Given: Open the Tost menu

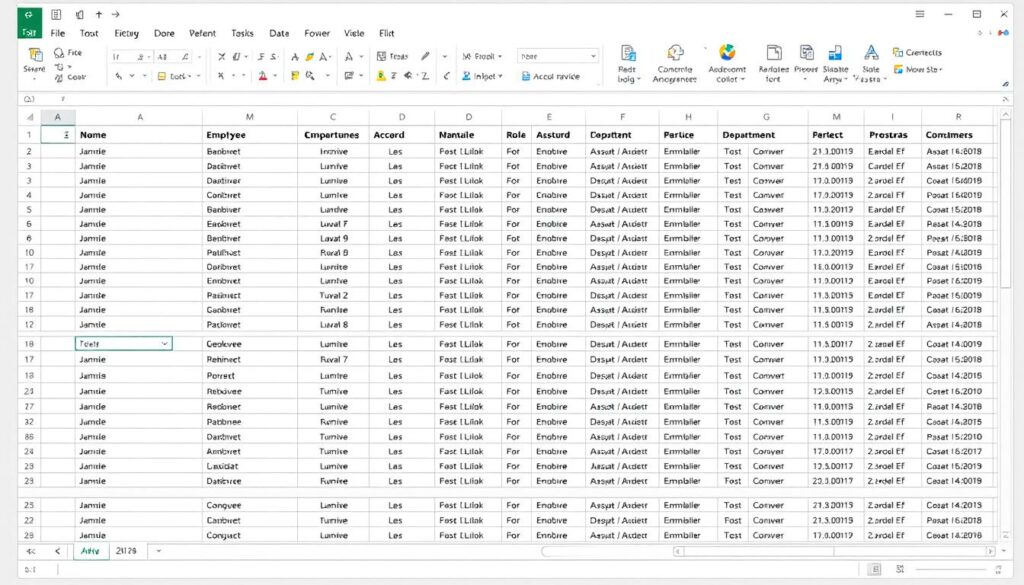Looking at the screenshot, I should click(89, 33).
